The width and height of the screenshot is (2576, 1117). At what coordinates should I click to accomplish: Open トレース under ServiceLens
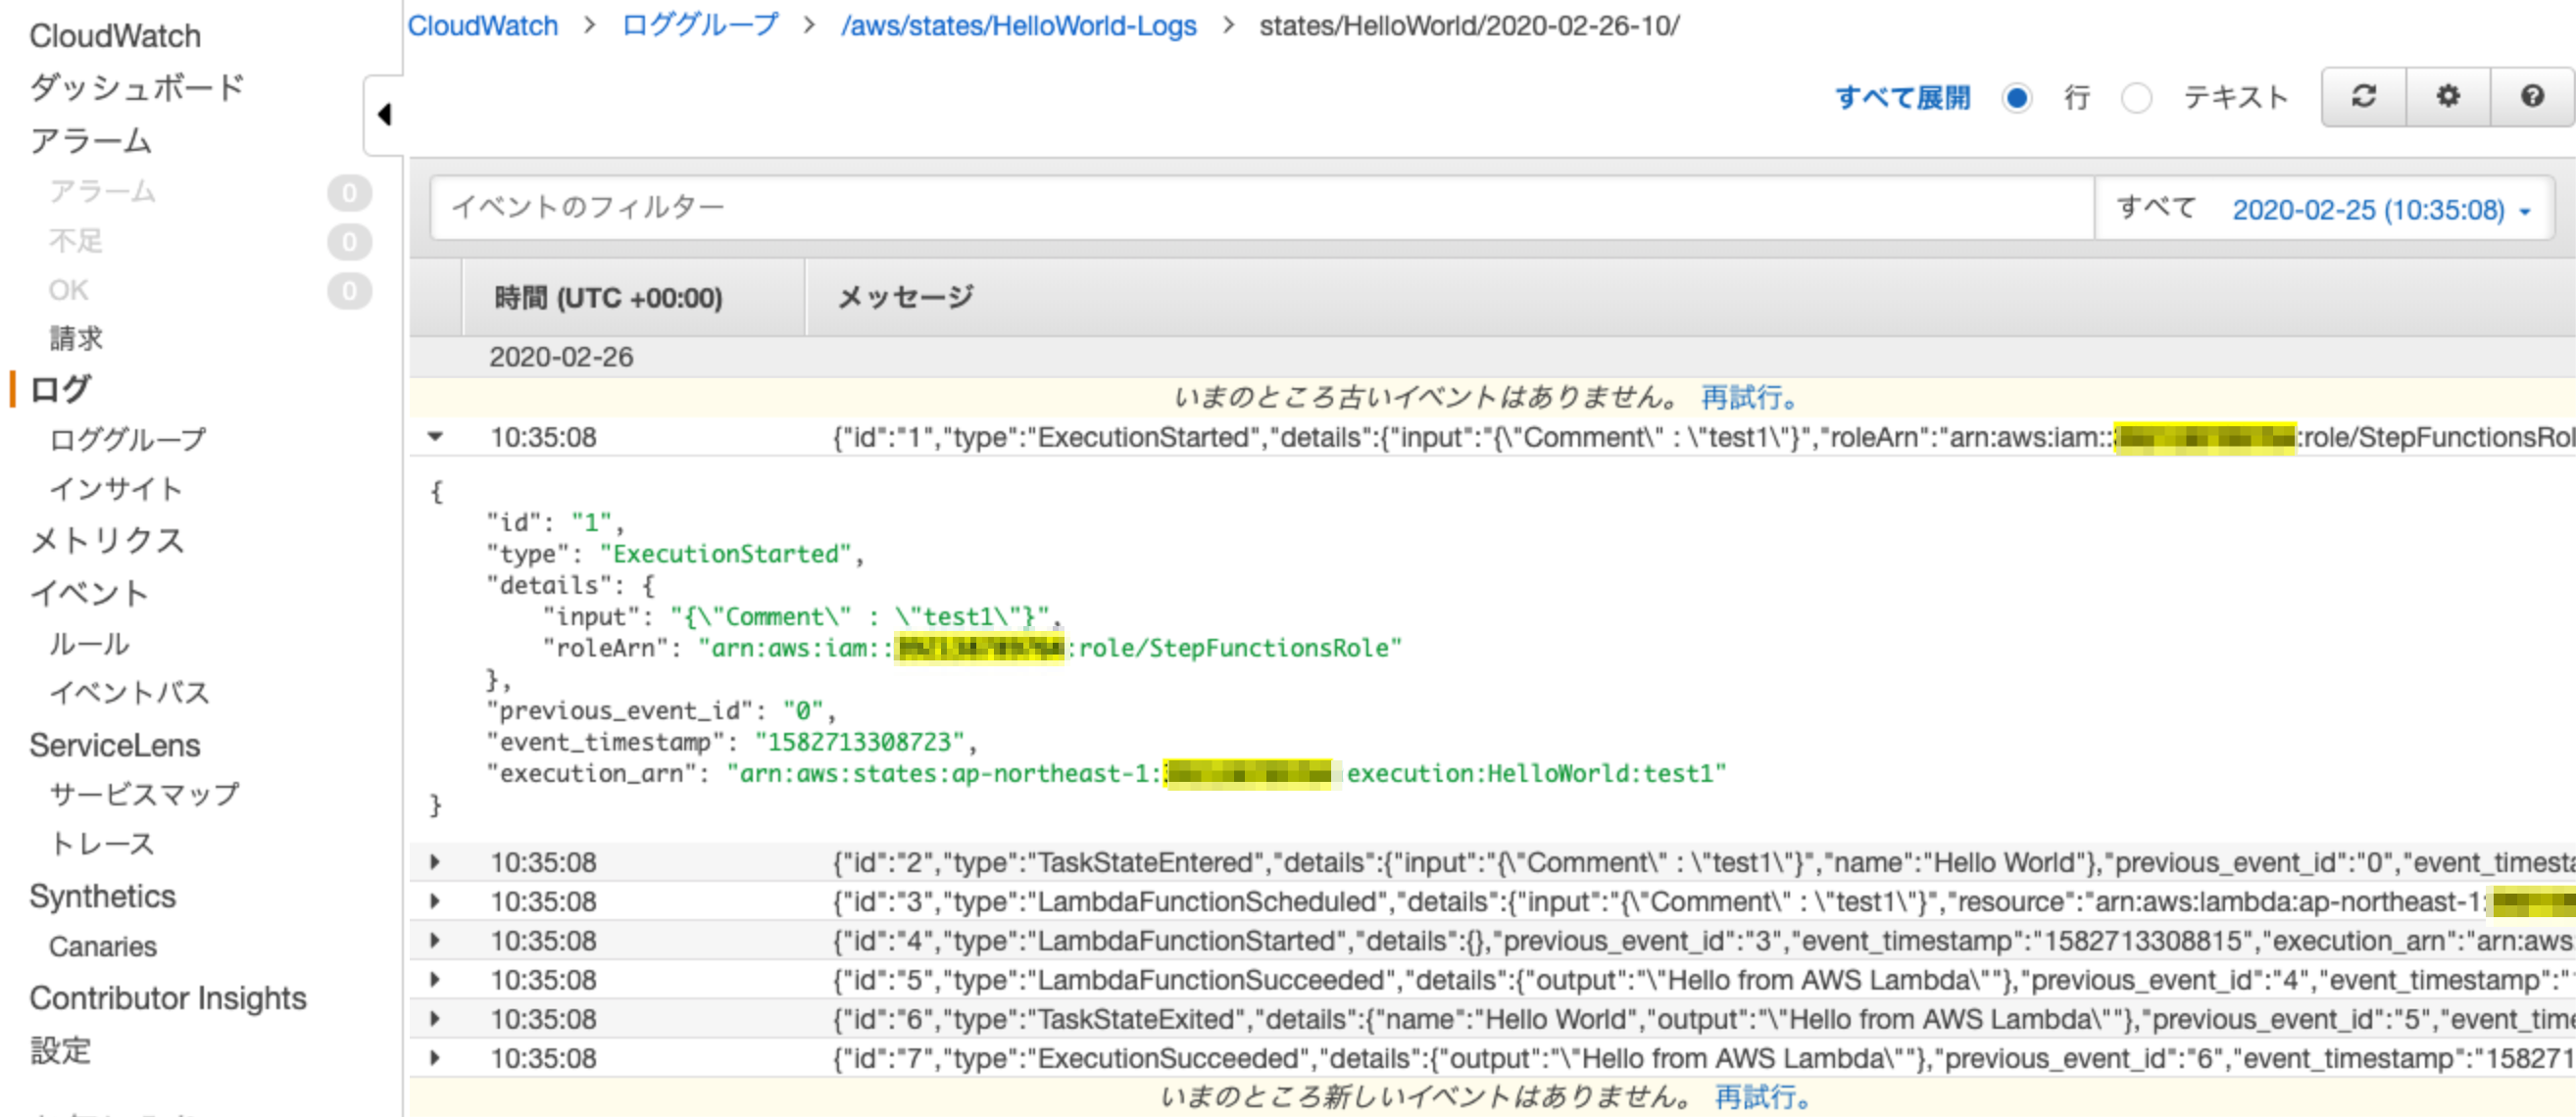100,843
